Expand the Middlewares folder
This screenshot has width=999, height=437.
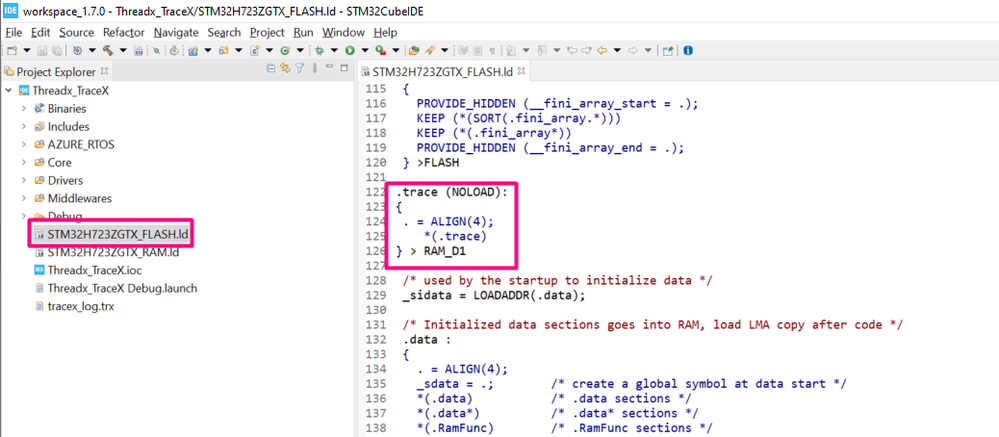(x=24, y=198)
